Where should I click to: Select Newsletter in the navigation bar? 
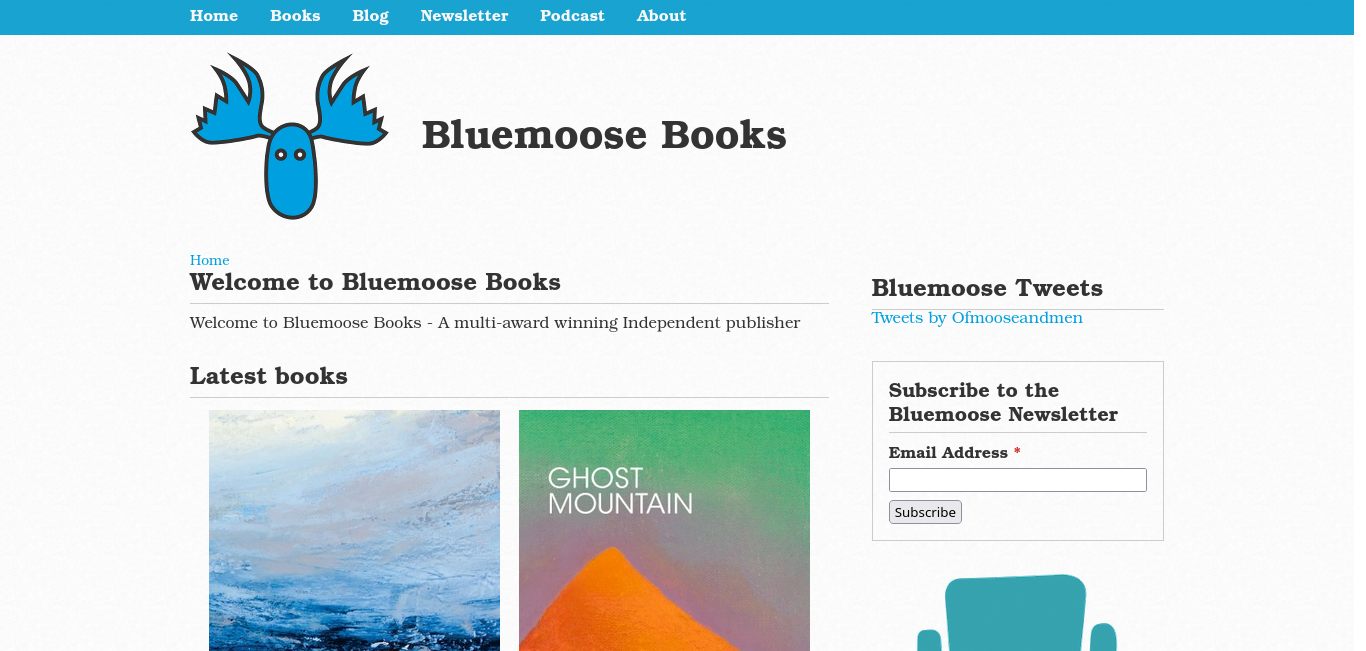[x=464, y=16]
